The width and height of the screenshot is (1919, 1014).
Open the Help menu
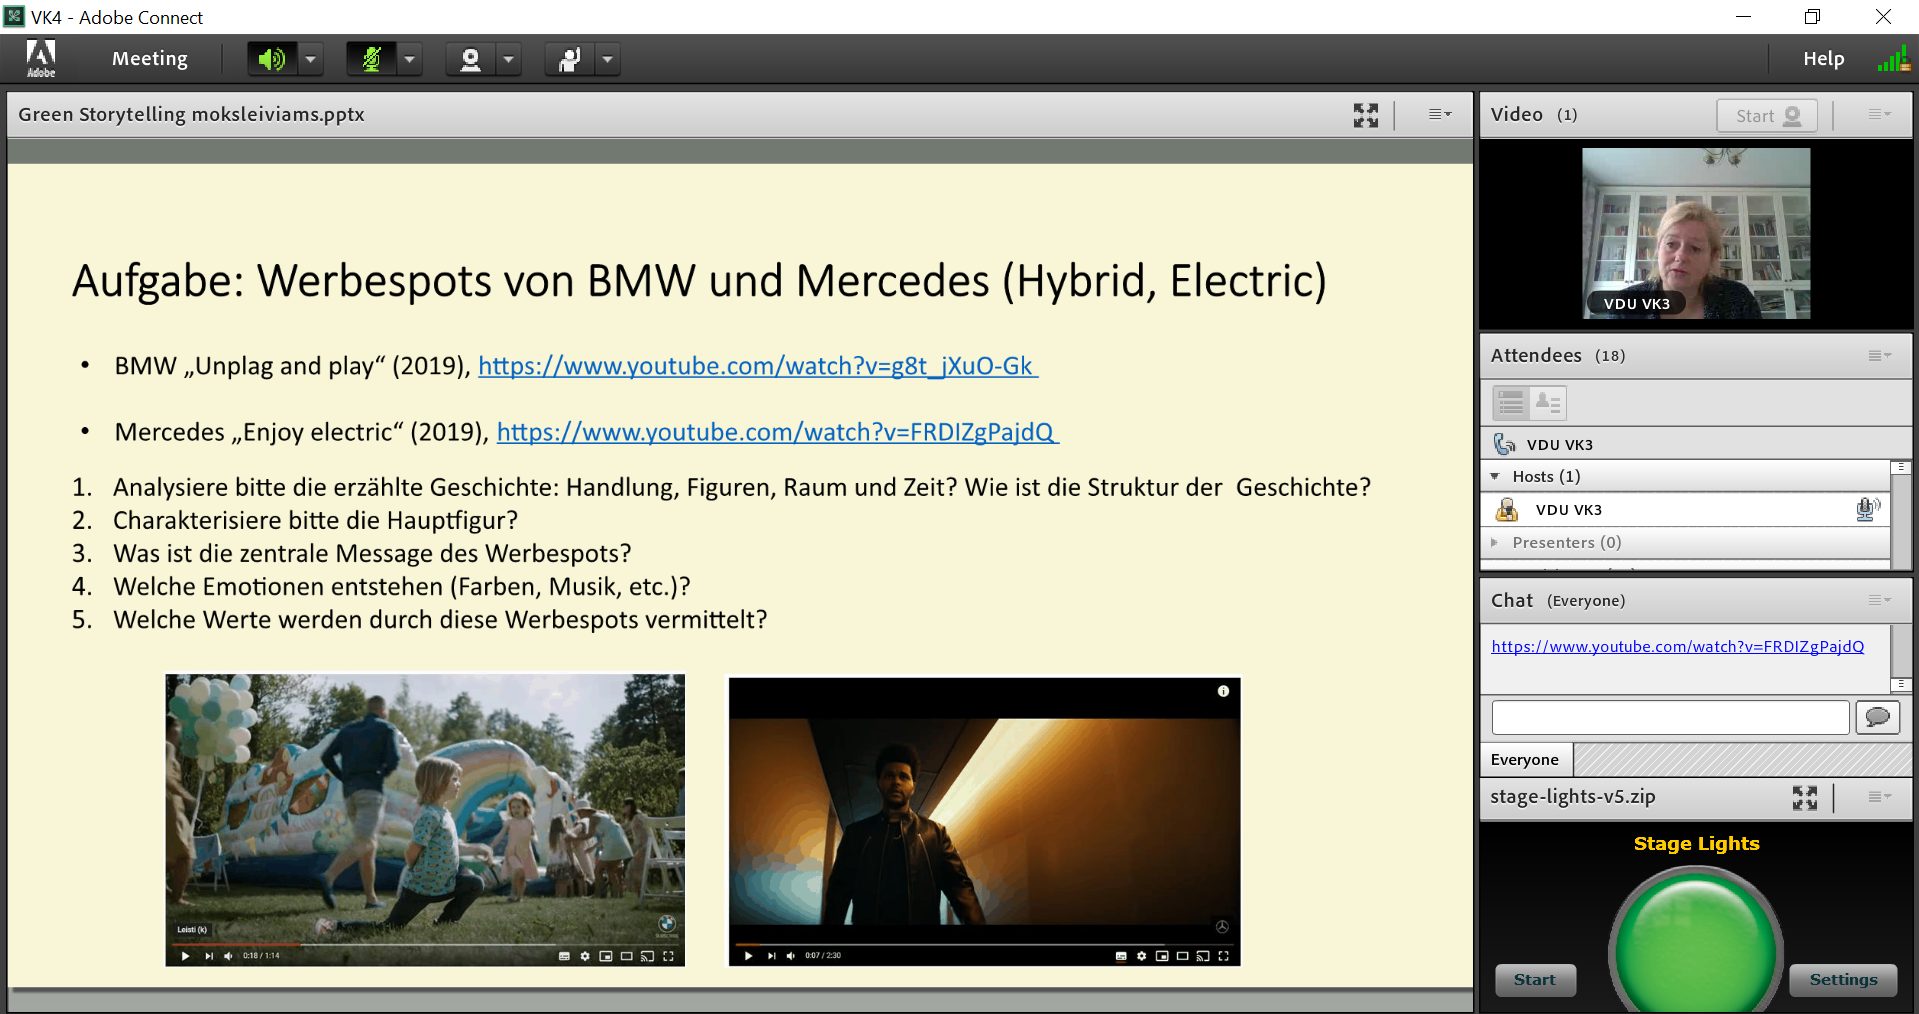(1823, 59)
